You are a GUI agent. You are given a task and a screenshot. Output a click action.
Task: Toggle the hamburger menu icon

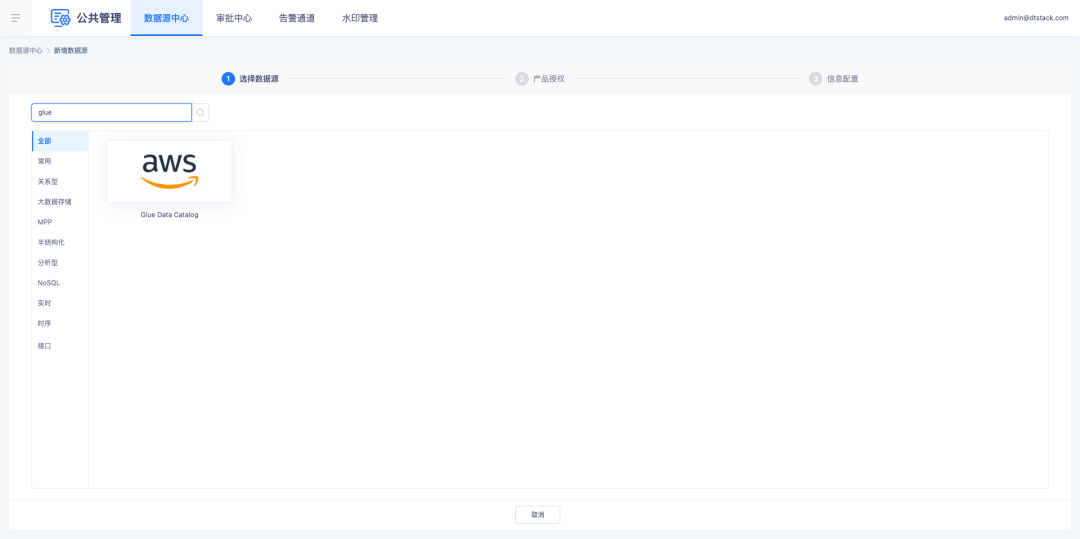tap(15, 18)
